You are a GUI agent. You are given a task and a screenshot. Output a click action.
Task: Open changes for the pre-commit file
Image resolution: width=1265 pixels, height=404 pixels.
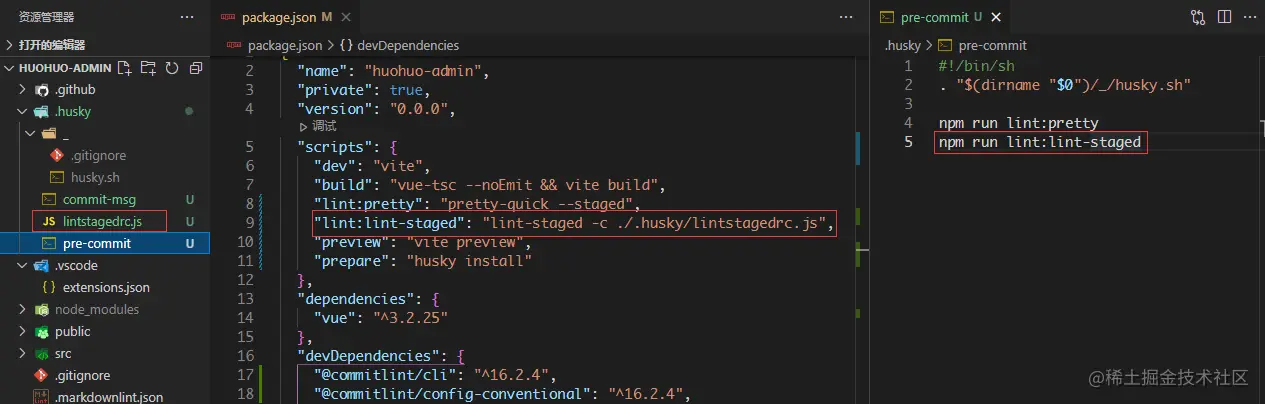pyautogui.click(x=1198, y=17)
